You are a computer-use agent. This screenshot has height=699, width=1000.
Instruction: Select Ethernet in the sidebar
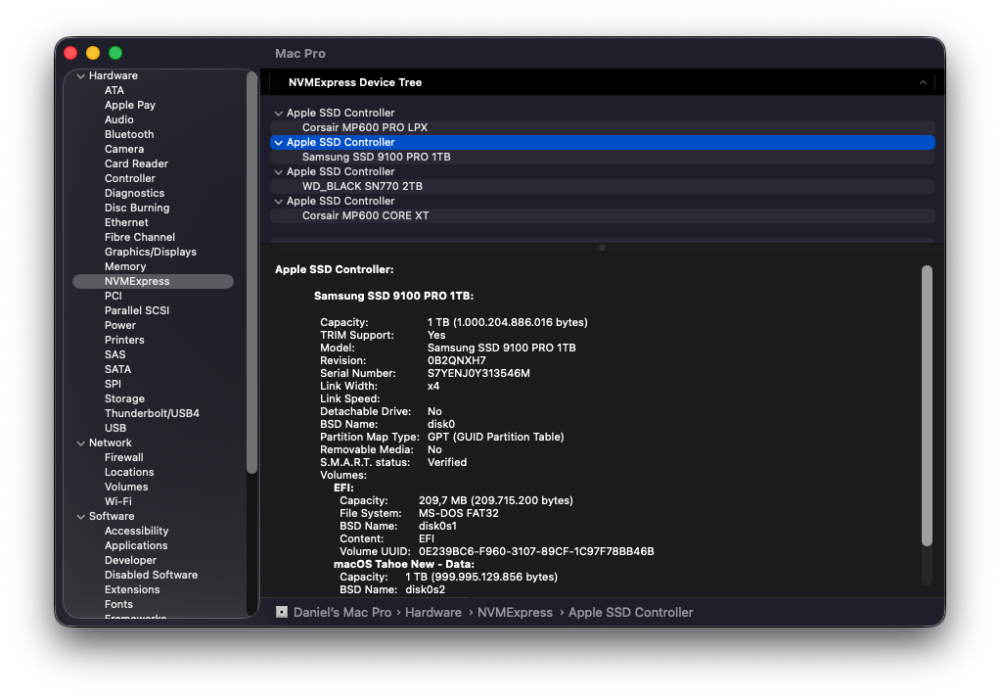click(126, 223)
